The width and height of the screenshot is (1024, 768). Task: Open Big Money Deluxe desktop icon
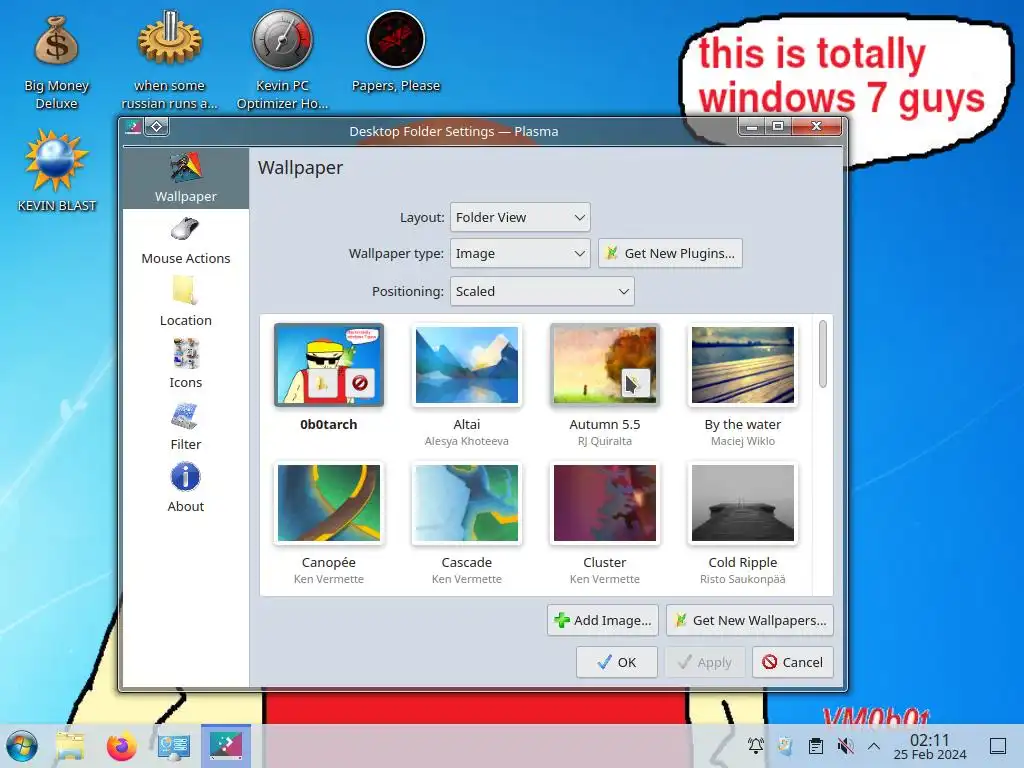pyautogui.click(x=56, y=62)
